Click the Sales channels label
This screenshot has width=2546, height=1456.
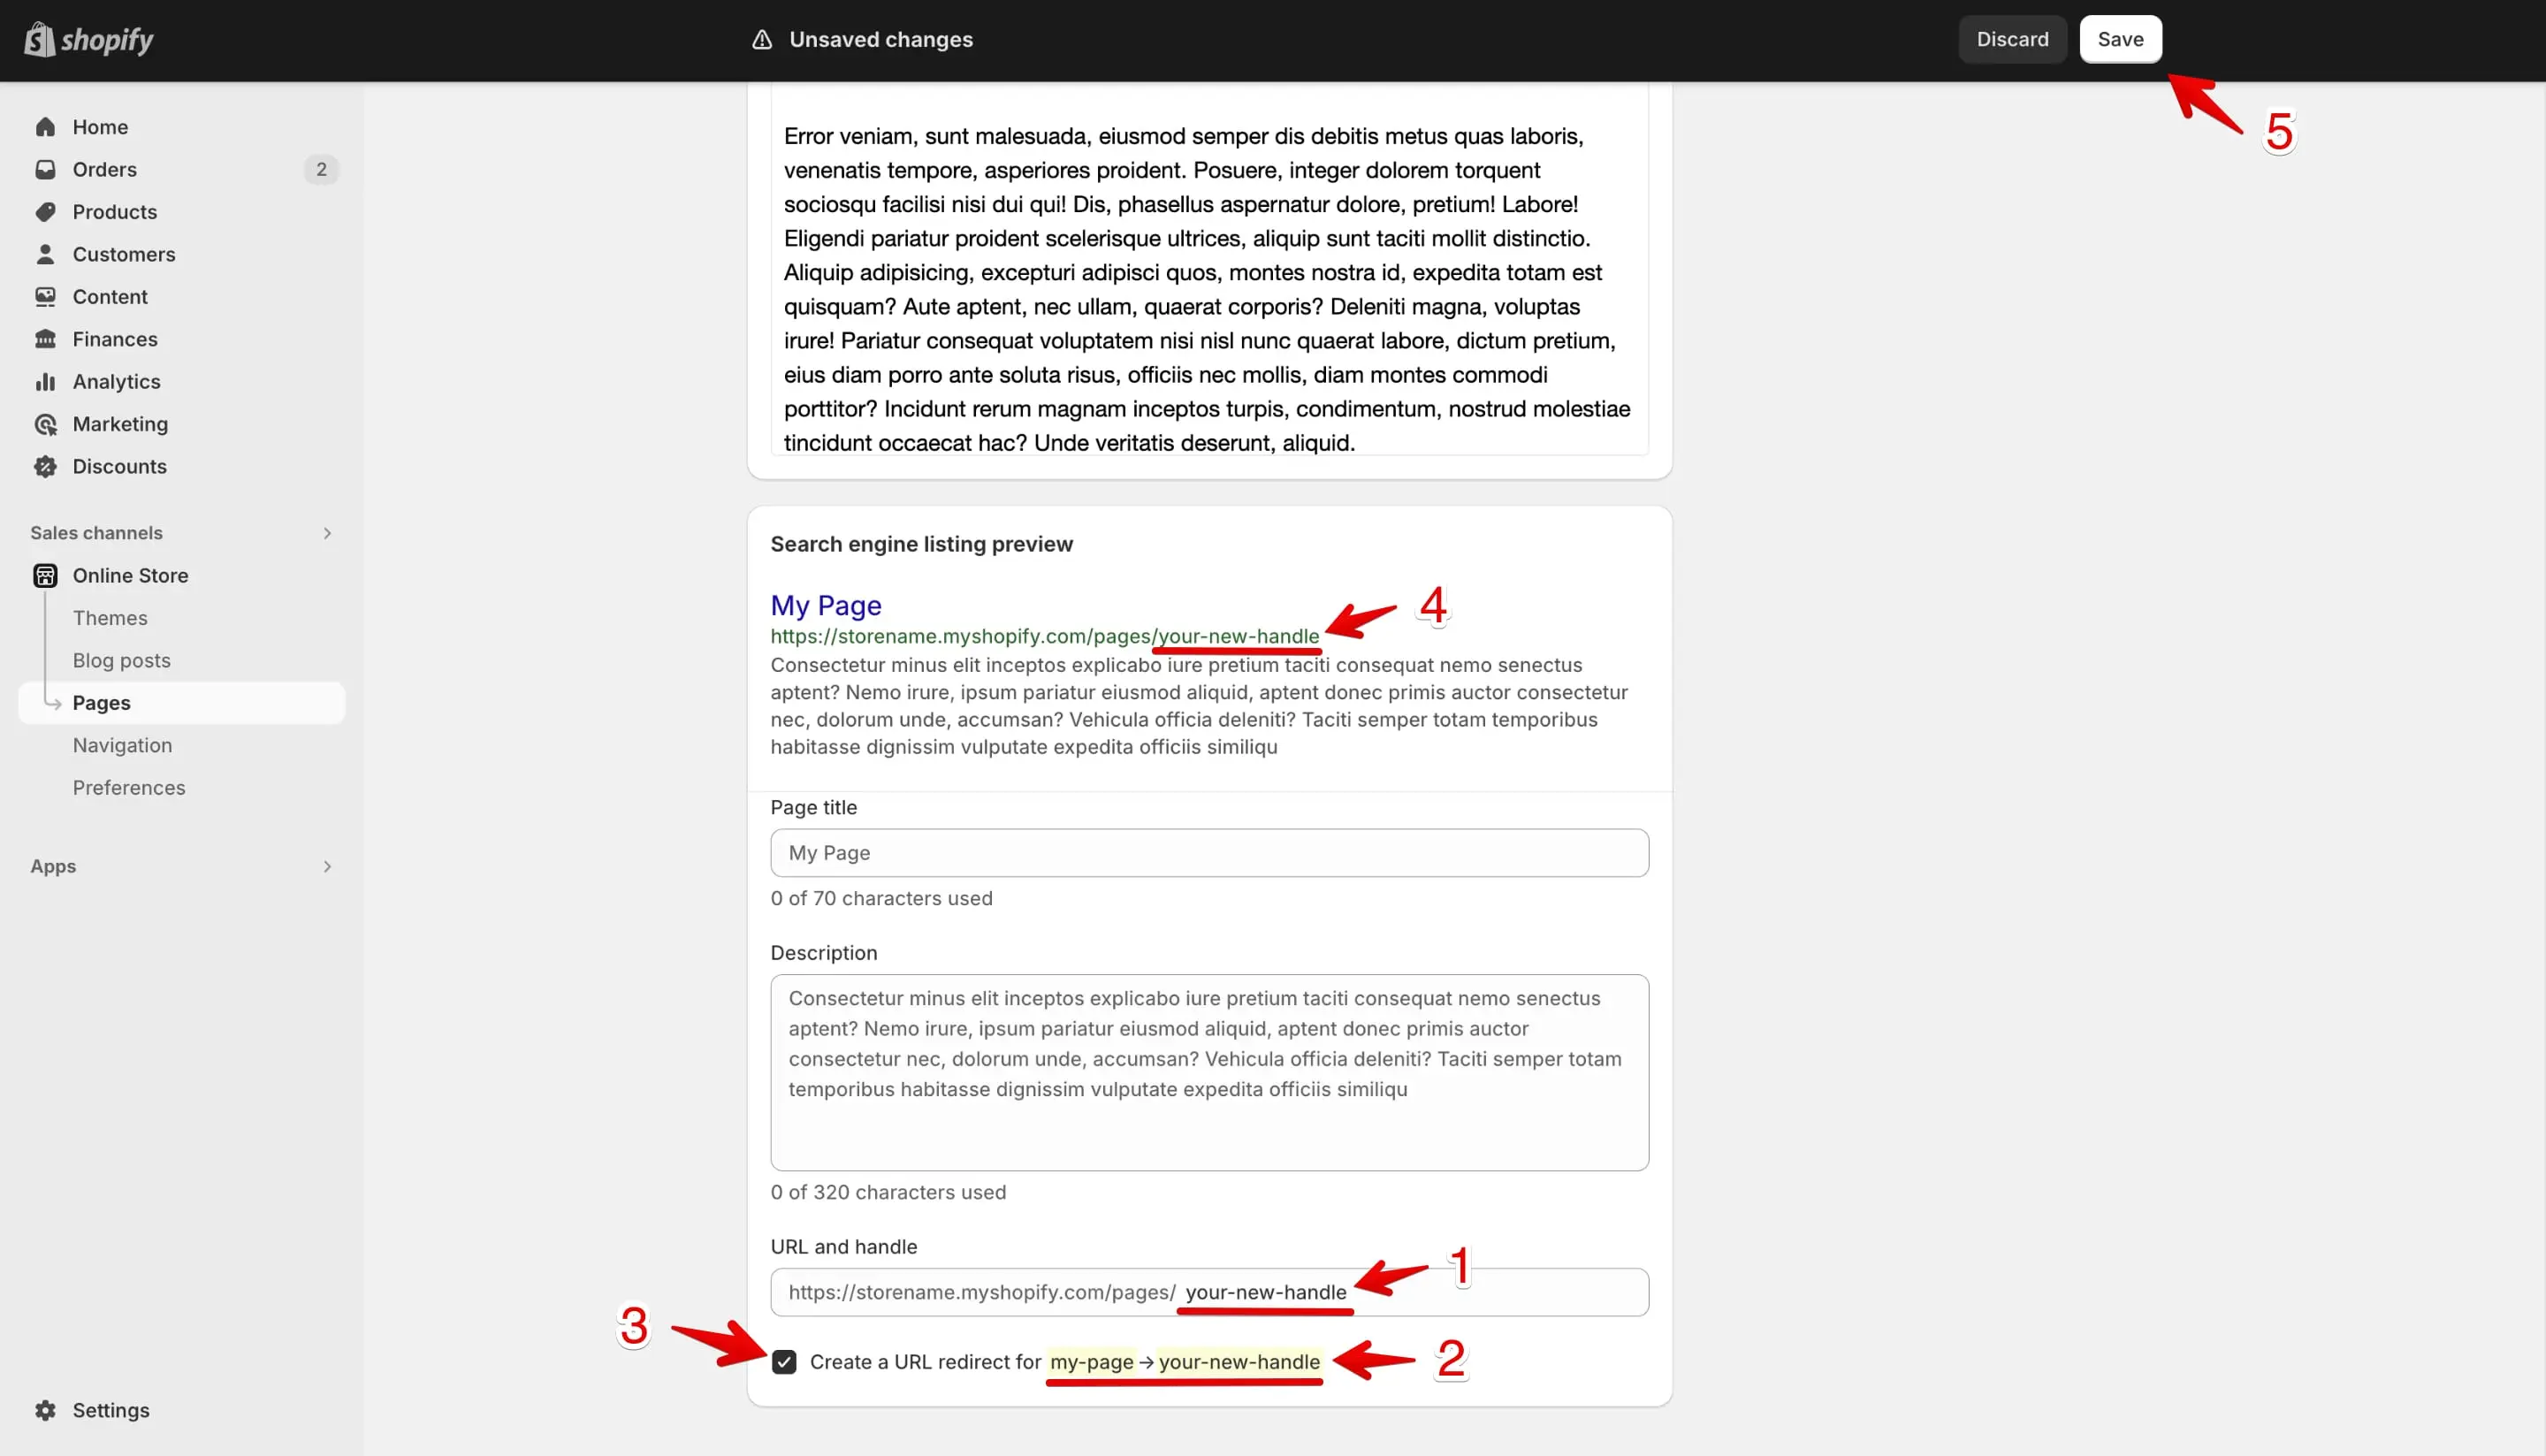click(x=96, y=533)
